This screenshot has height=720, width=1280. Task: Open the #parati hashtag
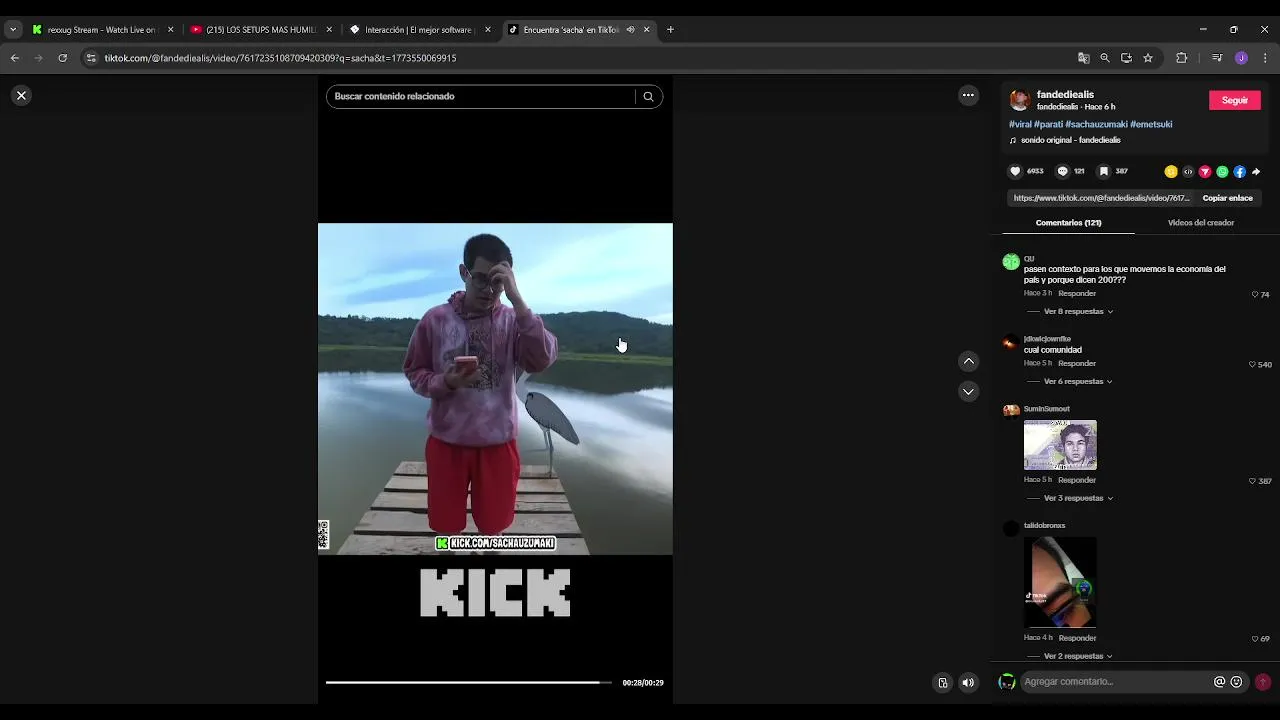[1048, 124]
